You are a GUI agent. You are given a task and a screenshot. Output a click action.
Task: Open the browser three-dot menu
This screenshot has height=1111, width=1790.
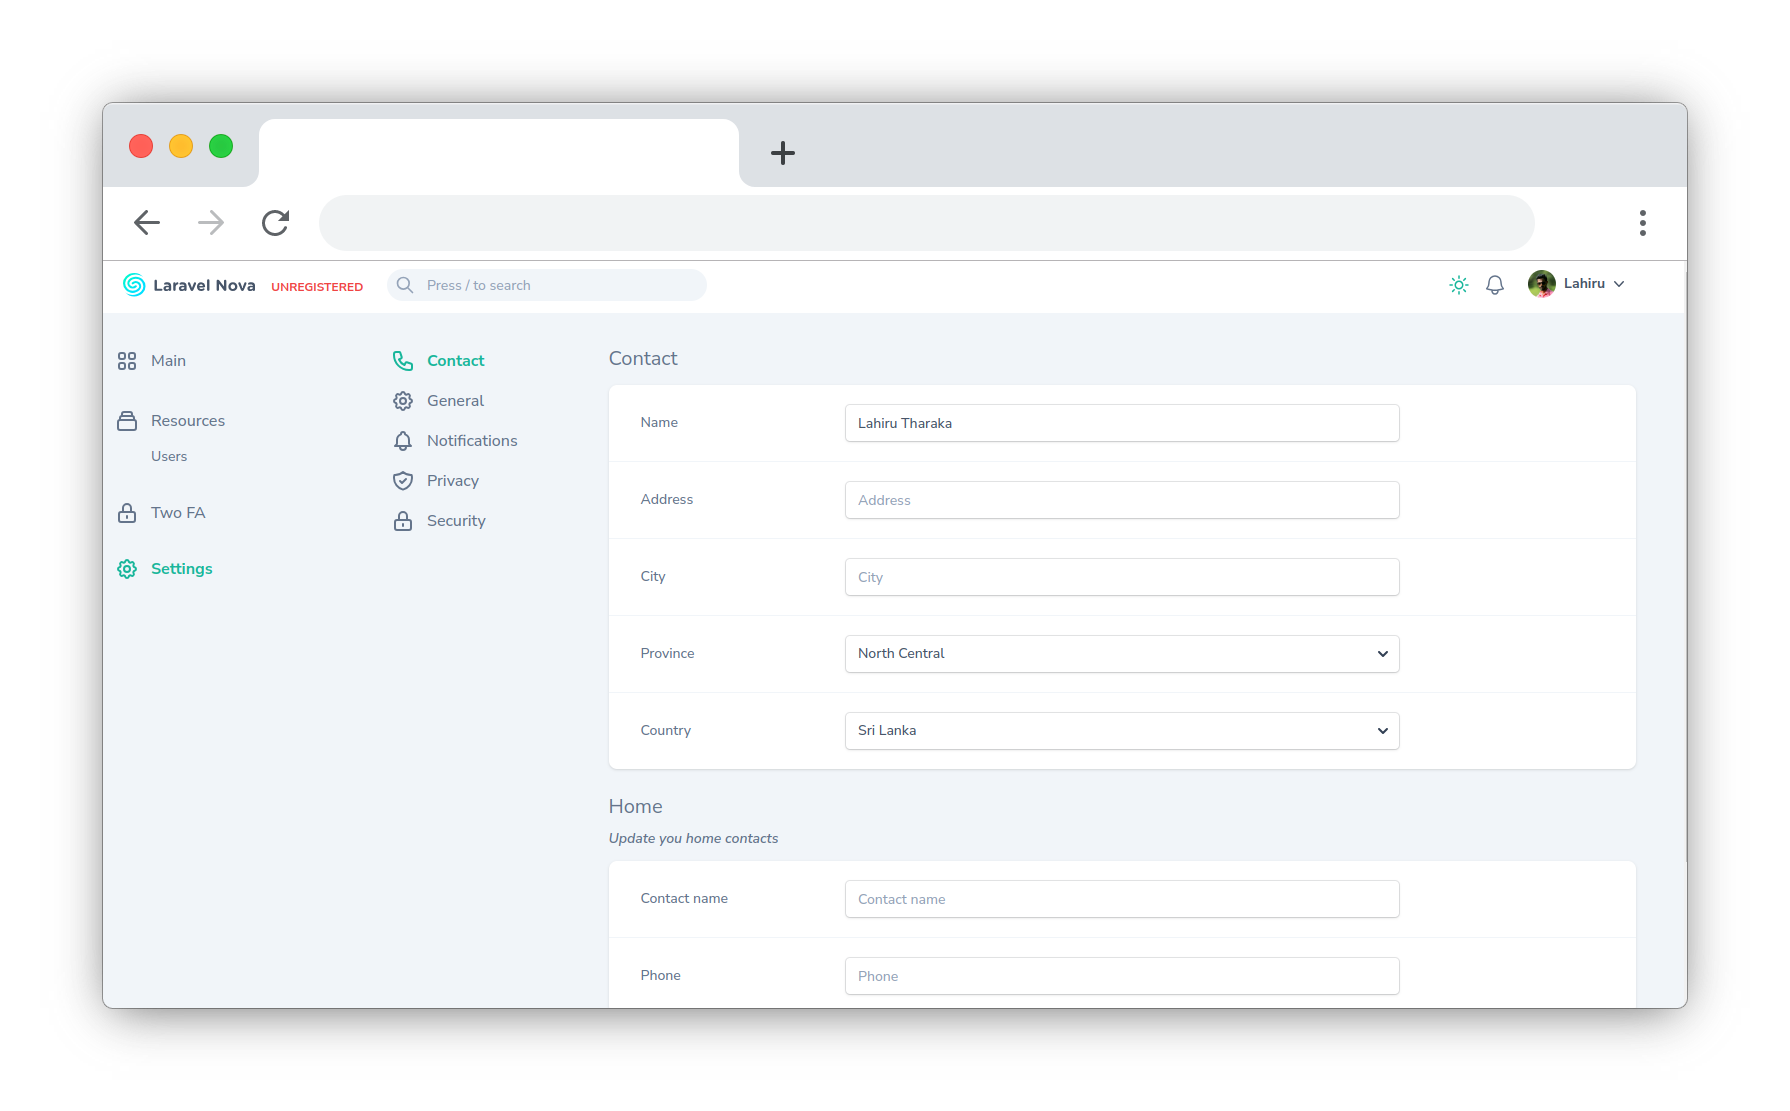(1642, 223)
